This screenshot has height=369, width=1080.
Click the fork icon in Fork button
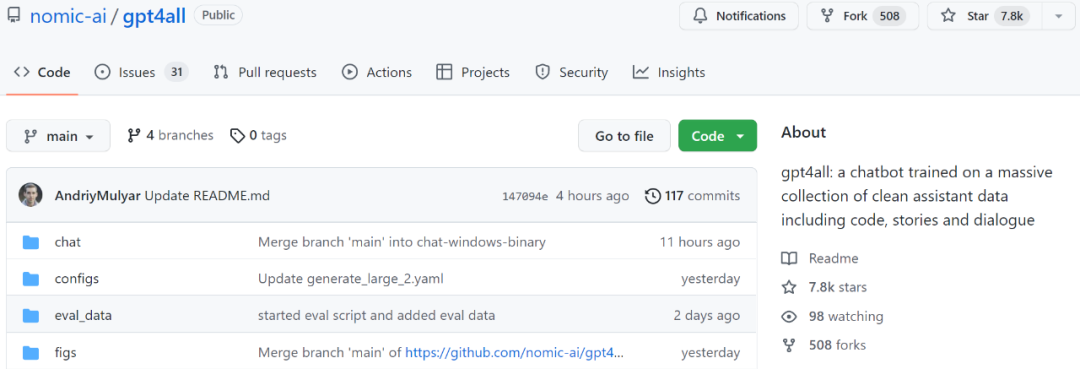click(827, 16)
